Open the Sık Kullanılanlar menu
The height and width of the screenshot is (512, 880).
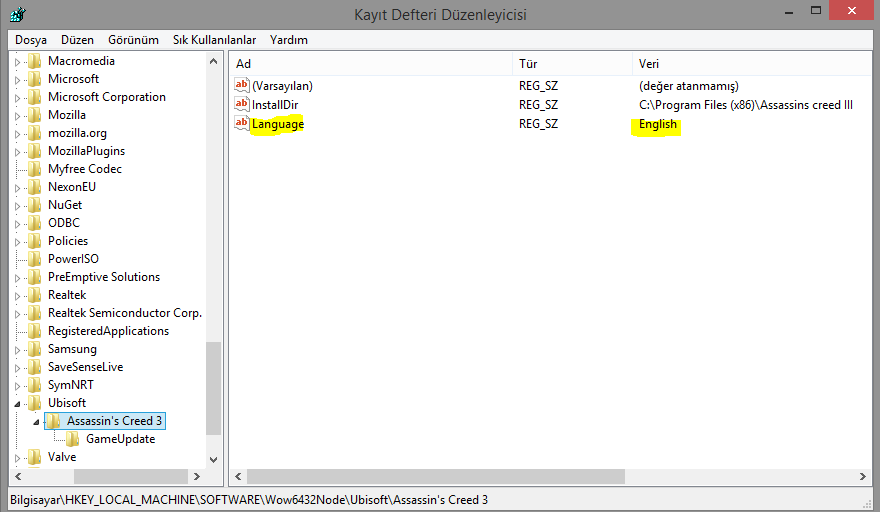[214, 40]
